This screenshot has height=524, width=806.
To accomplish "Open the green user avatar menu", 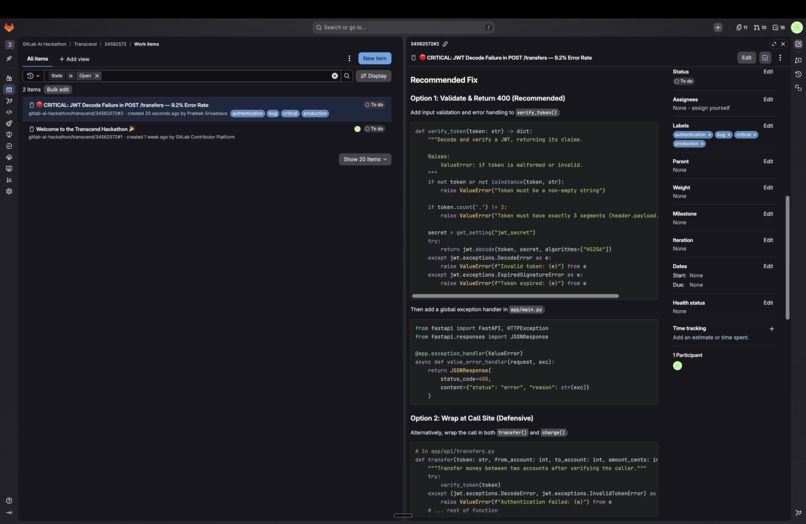I will coord(796,27).
